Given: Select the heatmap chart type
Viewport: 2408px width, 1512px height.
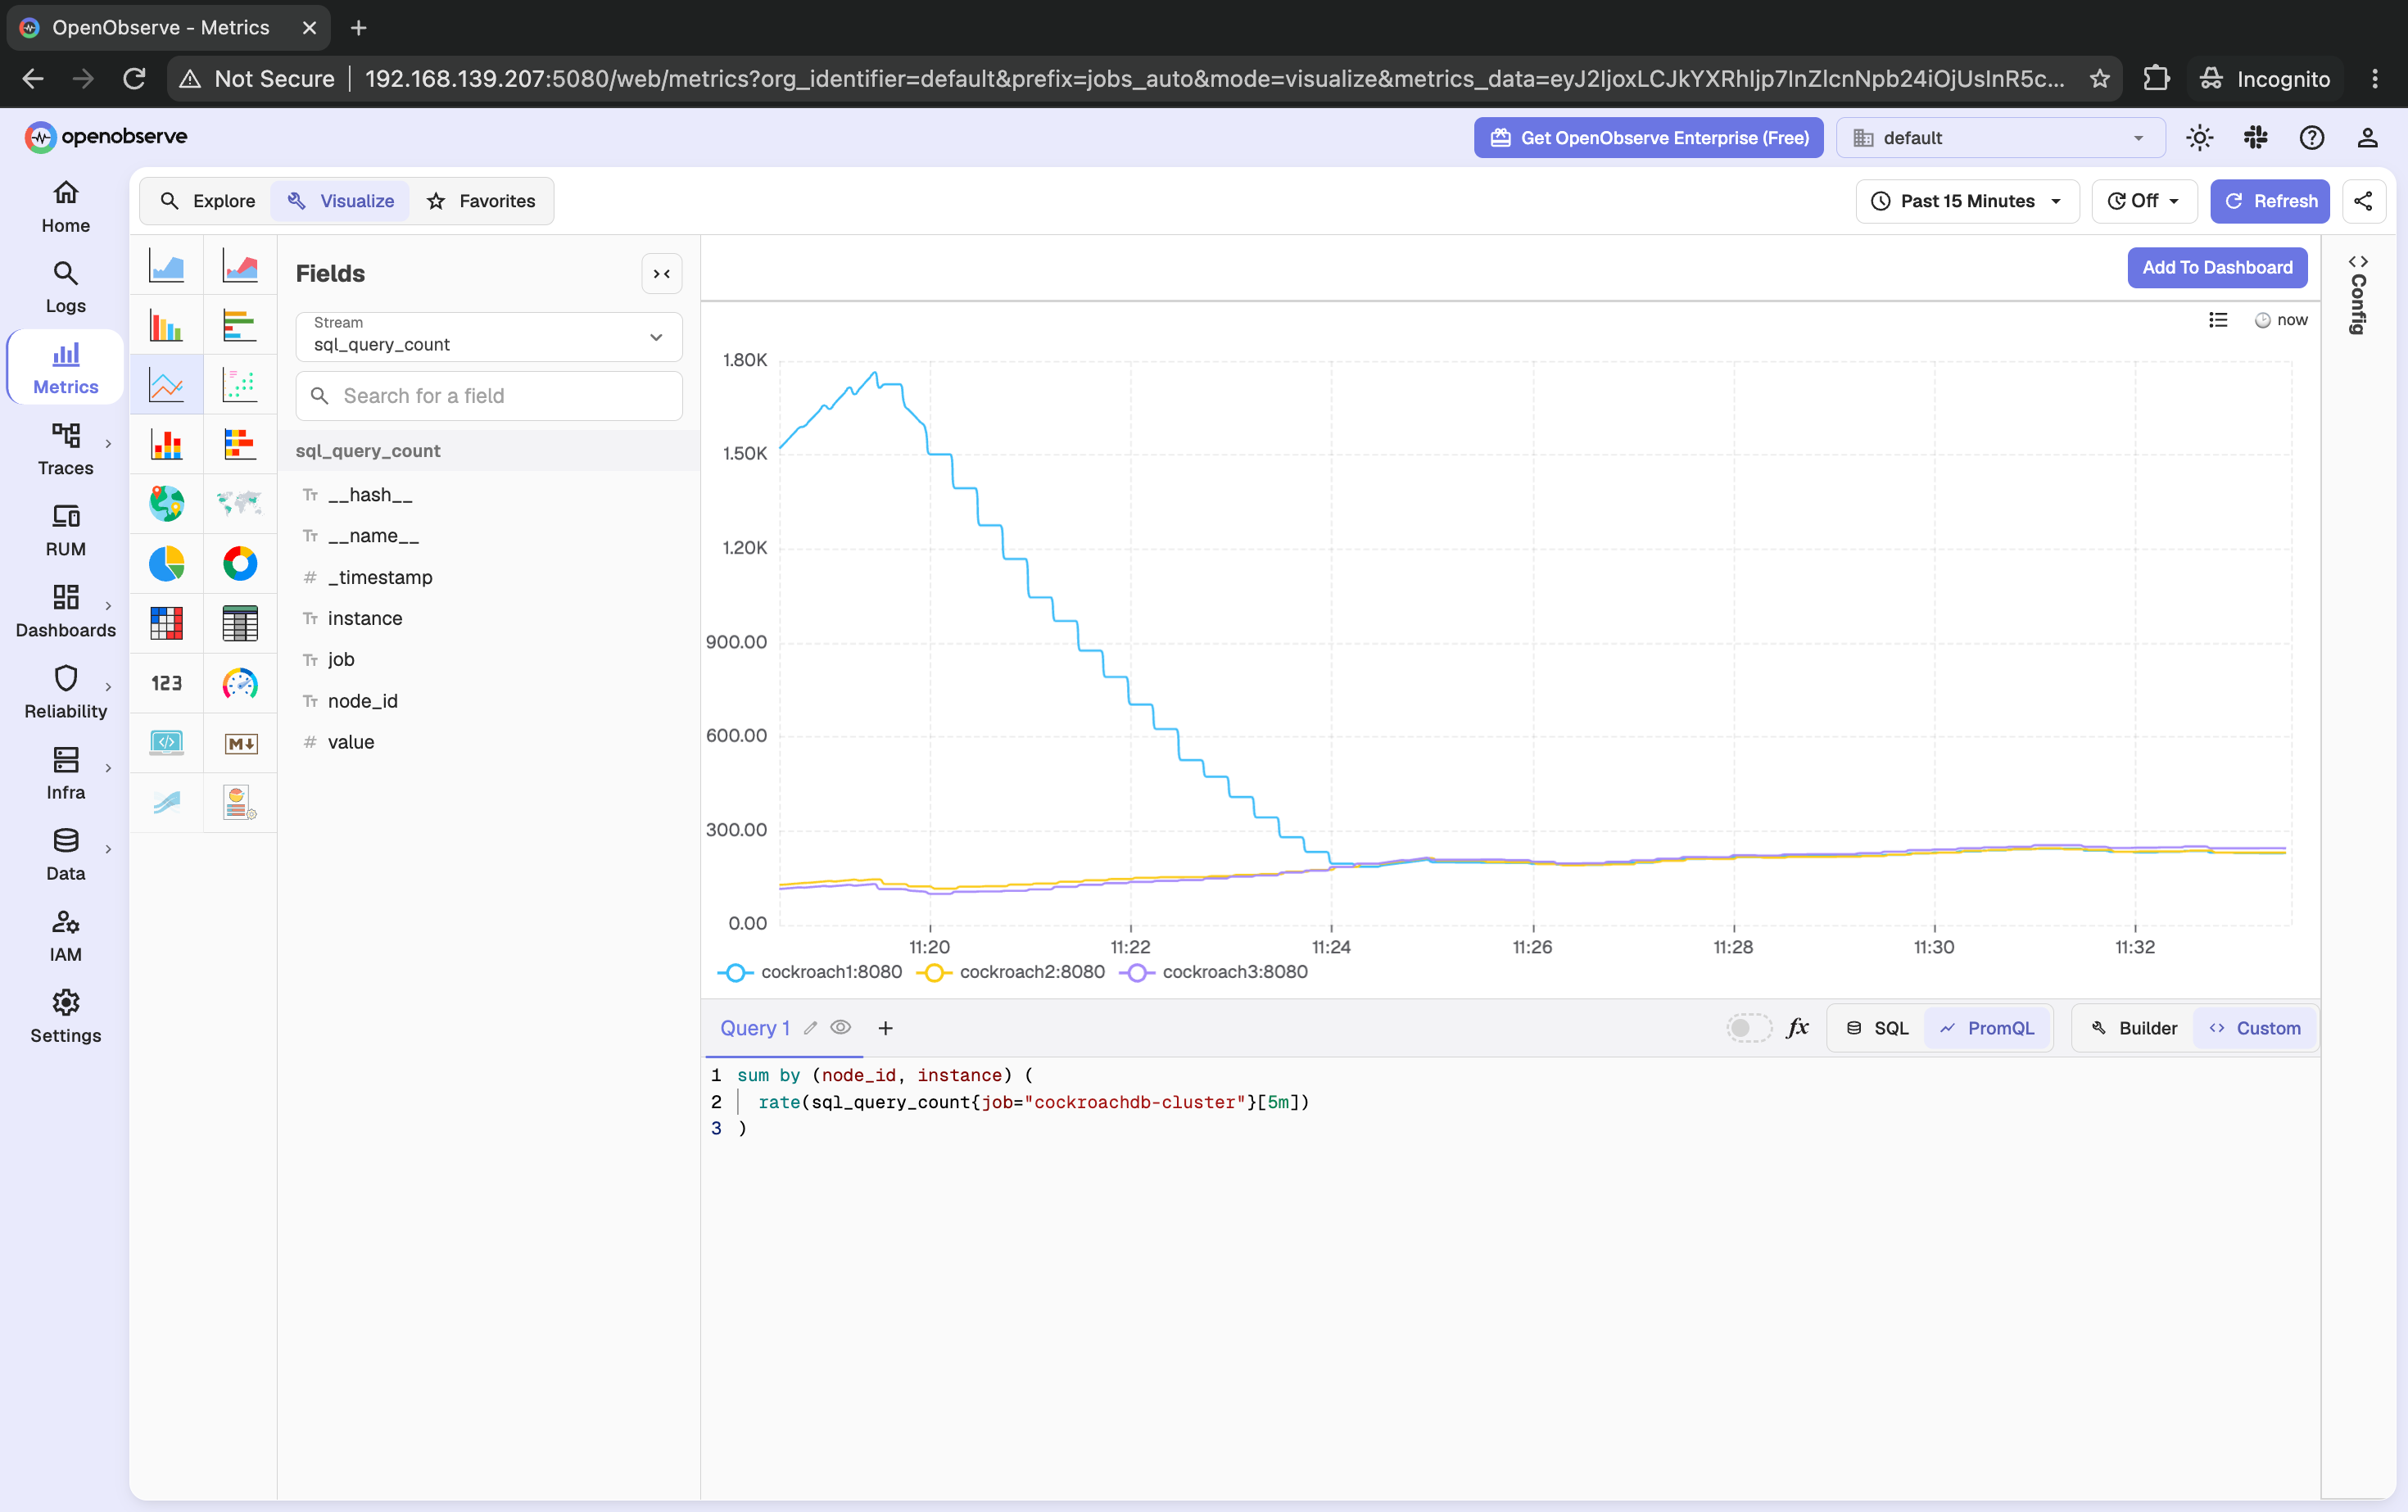Looking at the screenshot, I should 166,624.
